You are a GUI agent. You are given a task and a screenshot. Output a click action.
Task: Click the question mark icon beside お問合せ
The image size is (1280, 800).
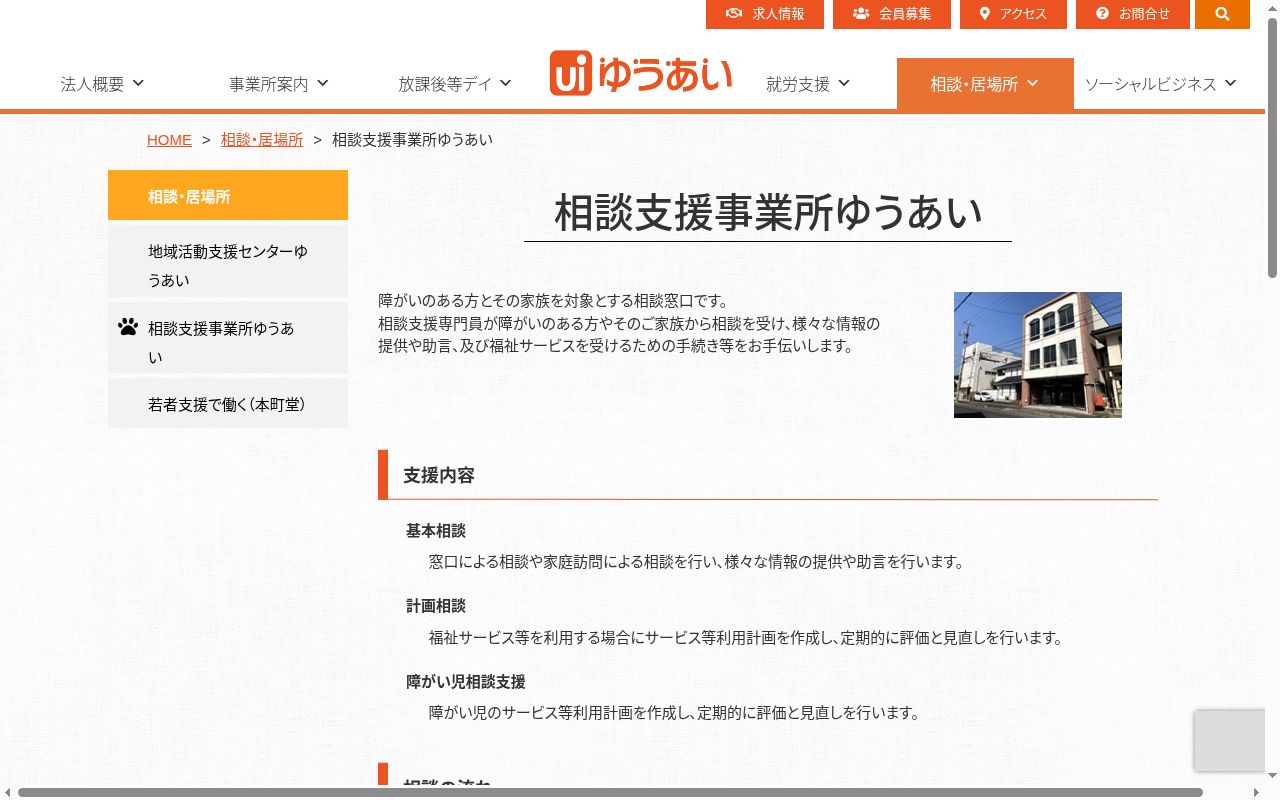(x=1102, y=14)
